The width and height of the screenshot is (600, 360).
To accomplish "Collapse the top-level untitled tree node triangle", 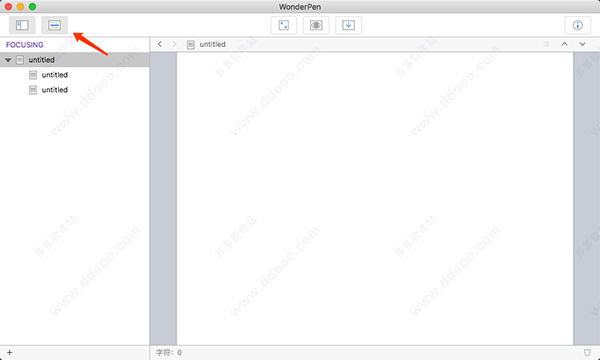I will [x=8, y=60].
